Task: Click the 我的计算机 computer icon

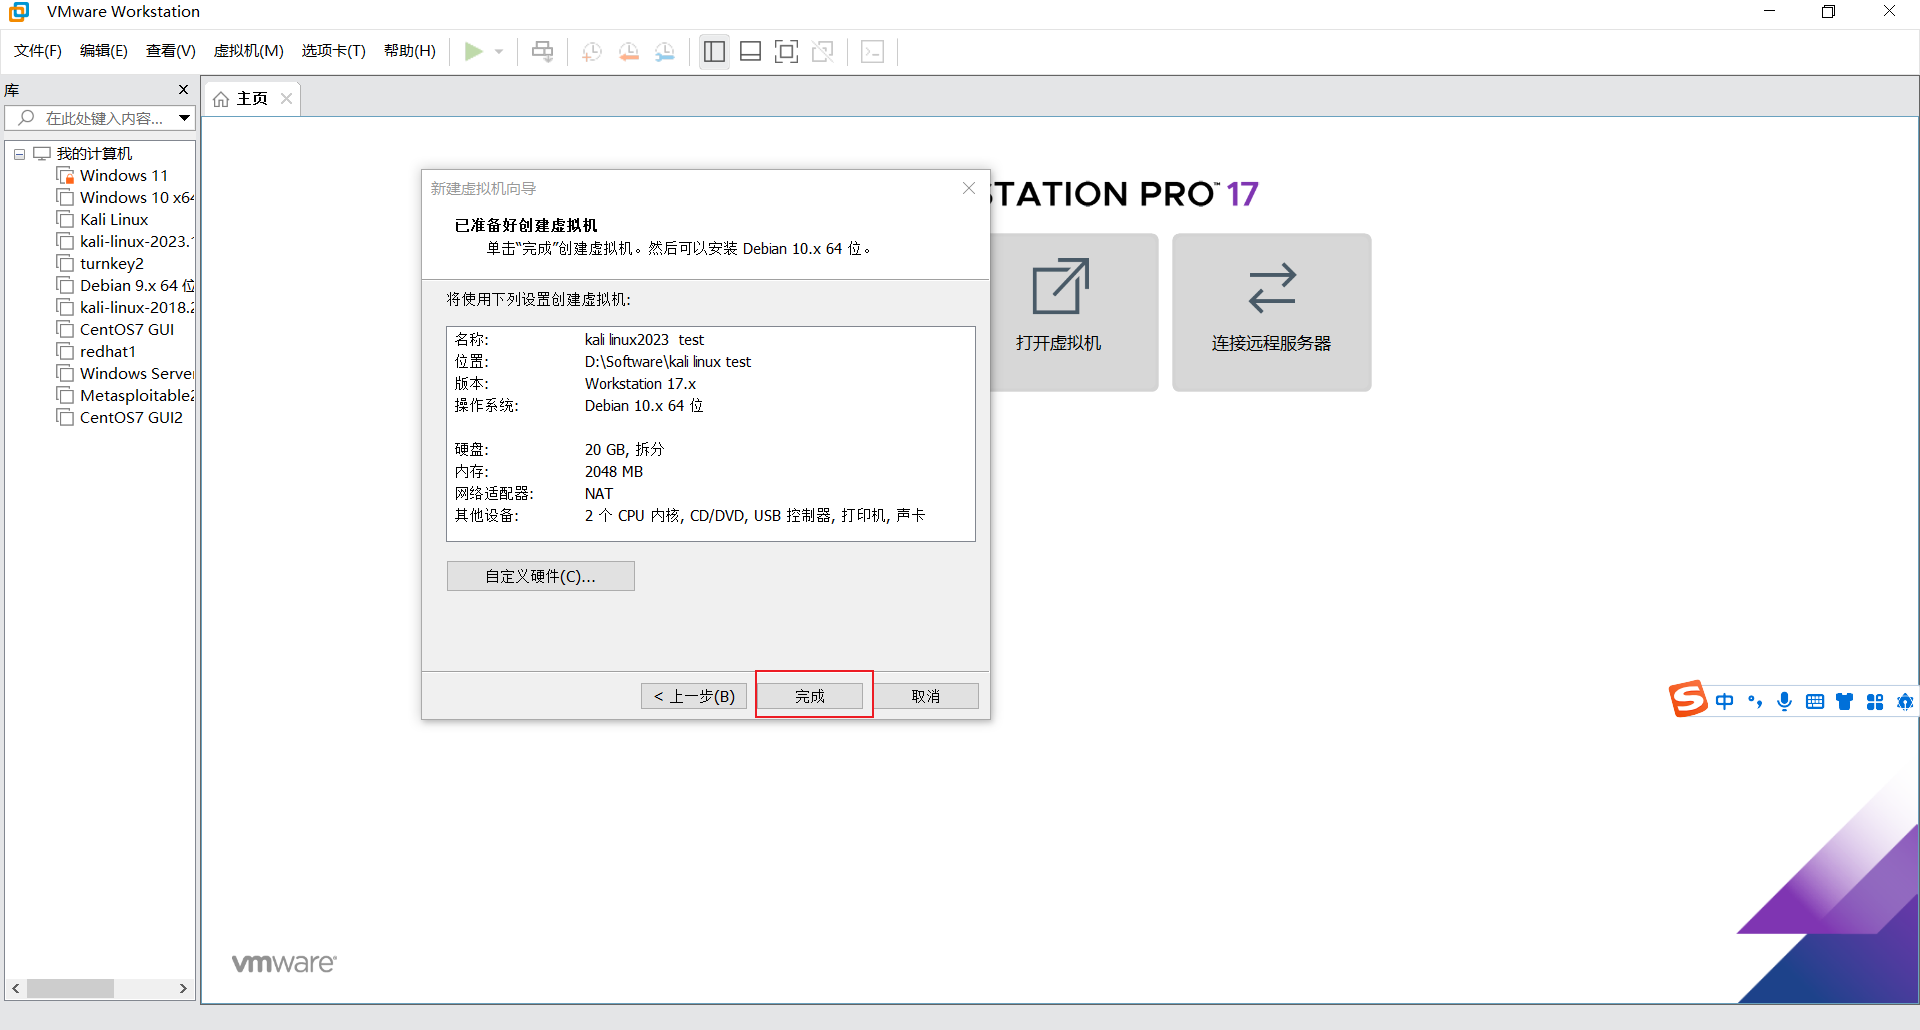Action: click(x=42, y=153)
